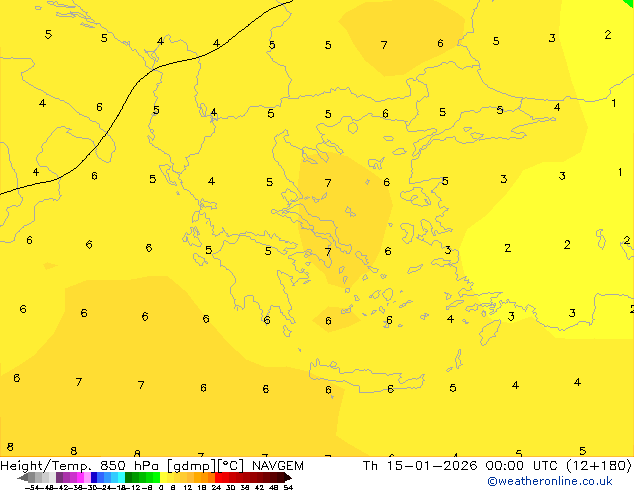This screenshot has height=490, width=634.
Task: Click the grey left arrow end of the scale
Action: (23, 477)
